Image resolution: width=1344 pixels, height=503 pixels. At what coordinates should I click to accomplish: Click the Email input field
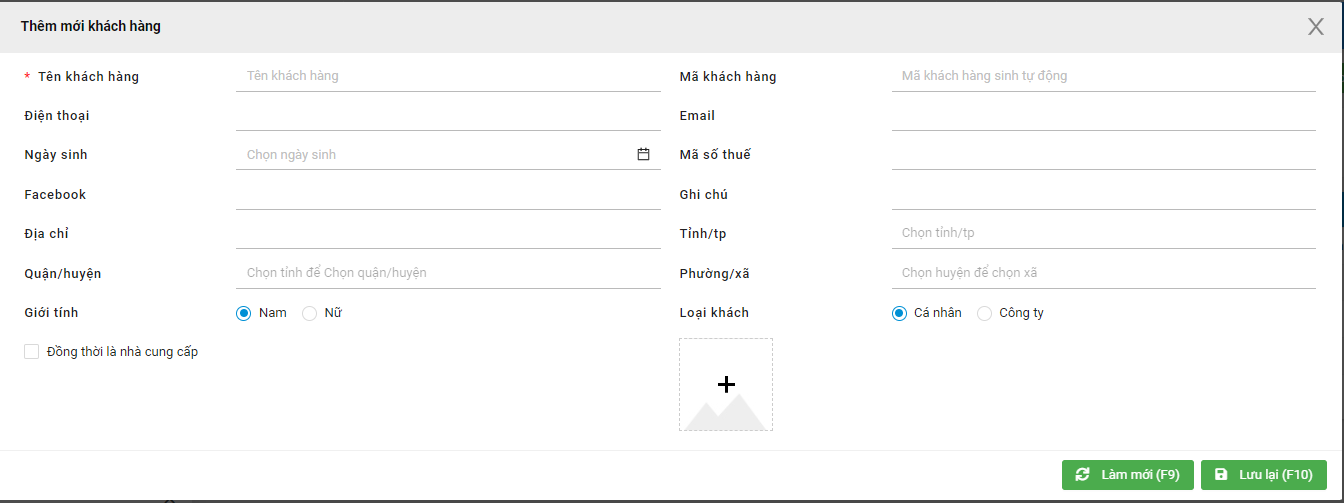pyautogui.click(x=1103, y=116)
